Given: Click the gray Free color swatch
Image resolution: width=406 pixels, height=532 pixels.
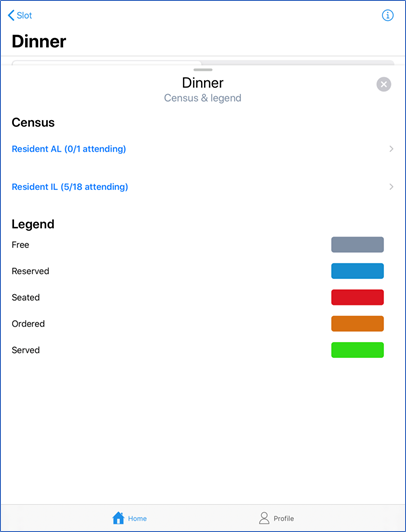Looking at the screenshot, I should [357, 245].
